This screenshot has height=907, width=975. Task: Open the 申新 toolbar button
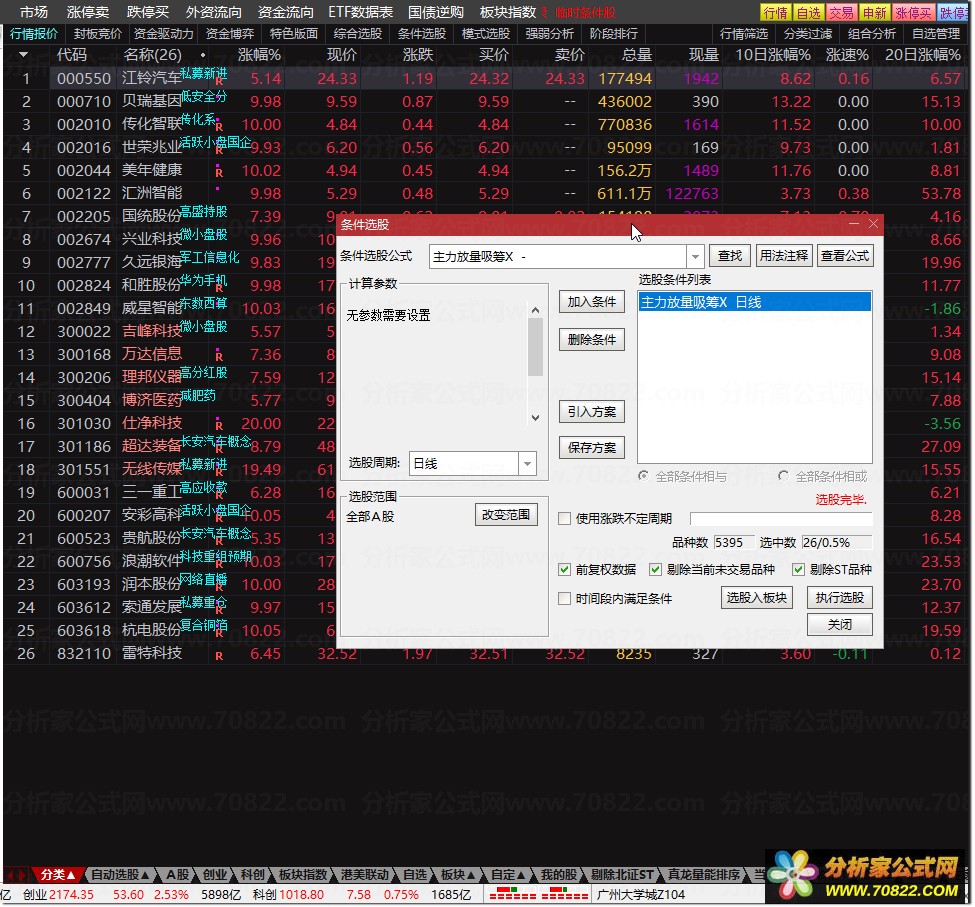874,12
